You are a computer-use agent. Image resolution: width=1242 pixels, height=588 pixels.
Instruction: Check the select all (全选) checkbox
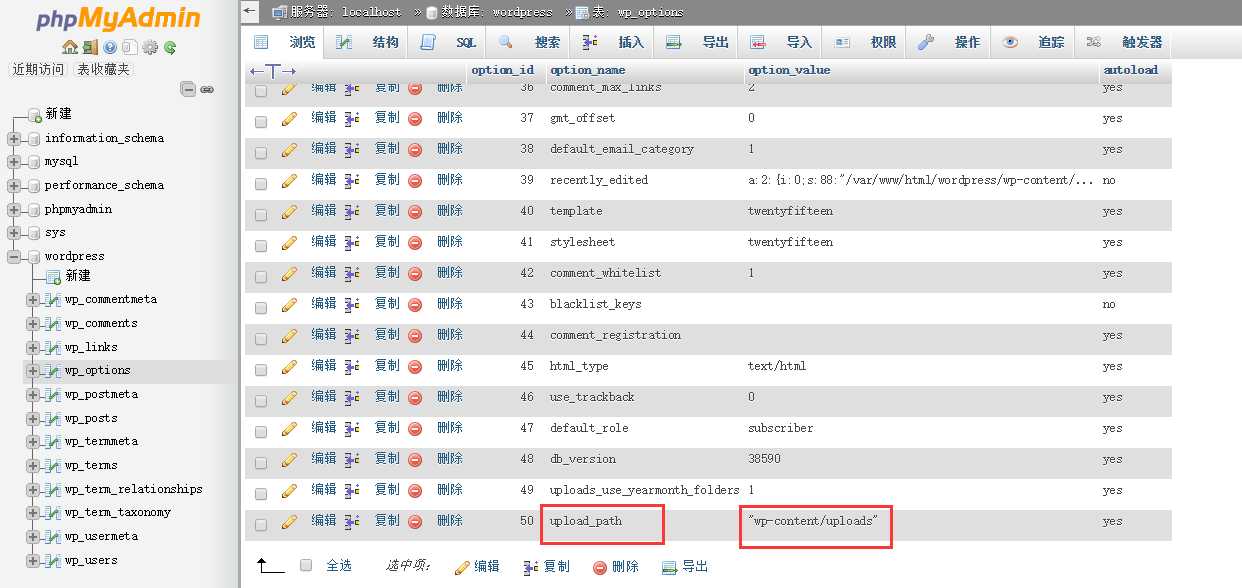tap(306, 565)
